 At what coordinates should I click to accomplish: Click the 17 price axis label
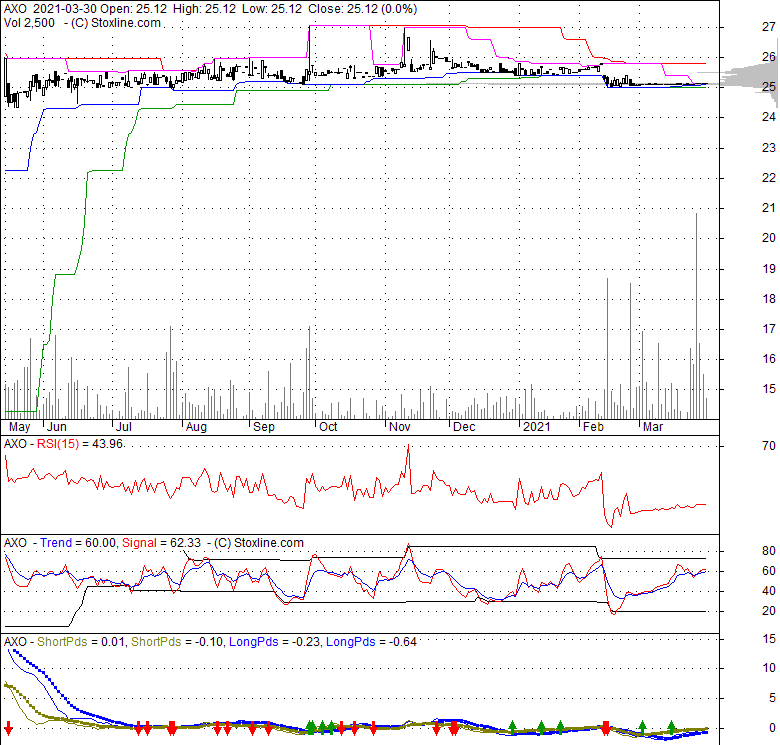pyautogui.click(x=769, y=329)
